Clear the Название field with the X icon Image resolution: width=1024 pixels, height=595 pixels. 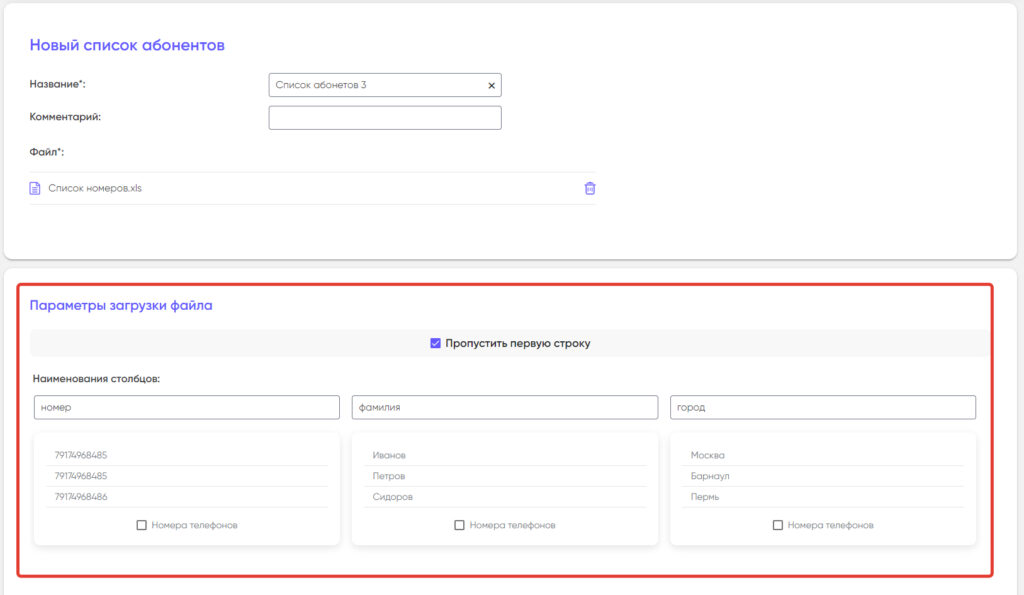tap(491, 86)
